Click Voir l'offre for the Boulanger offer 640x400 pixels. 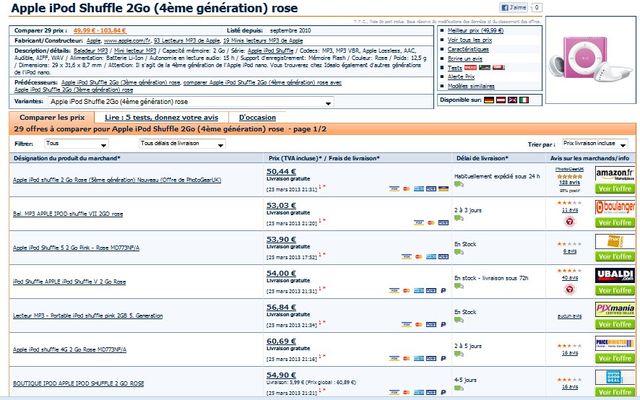tap(615, 222)
